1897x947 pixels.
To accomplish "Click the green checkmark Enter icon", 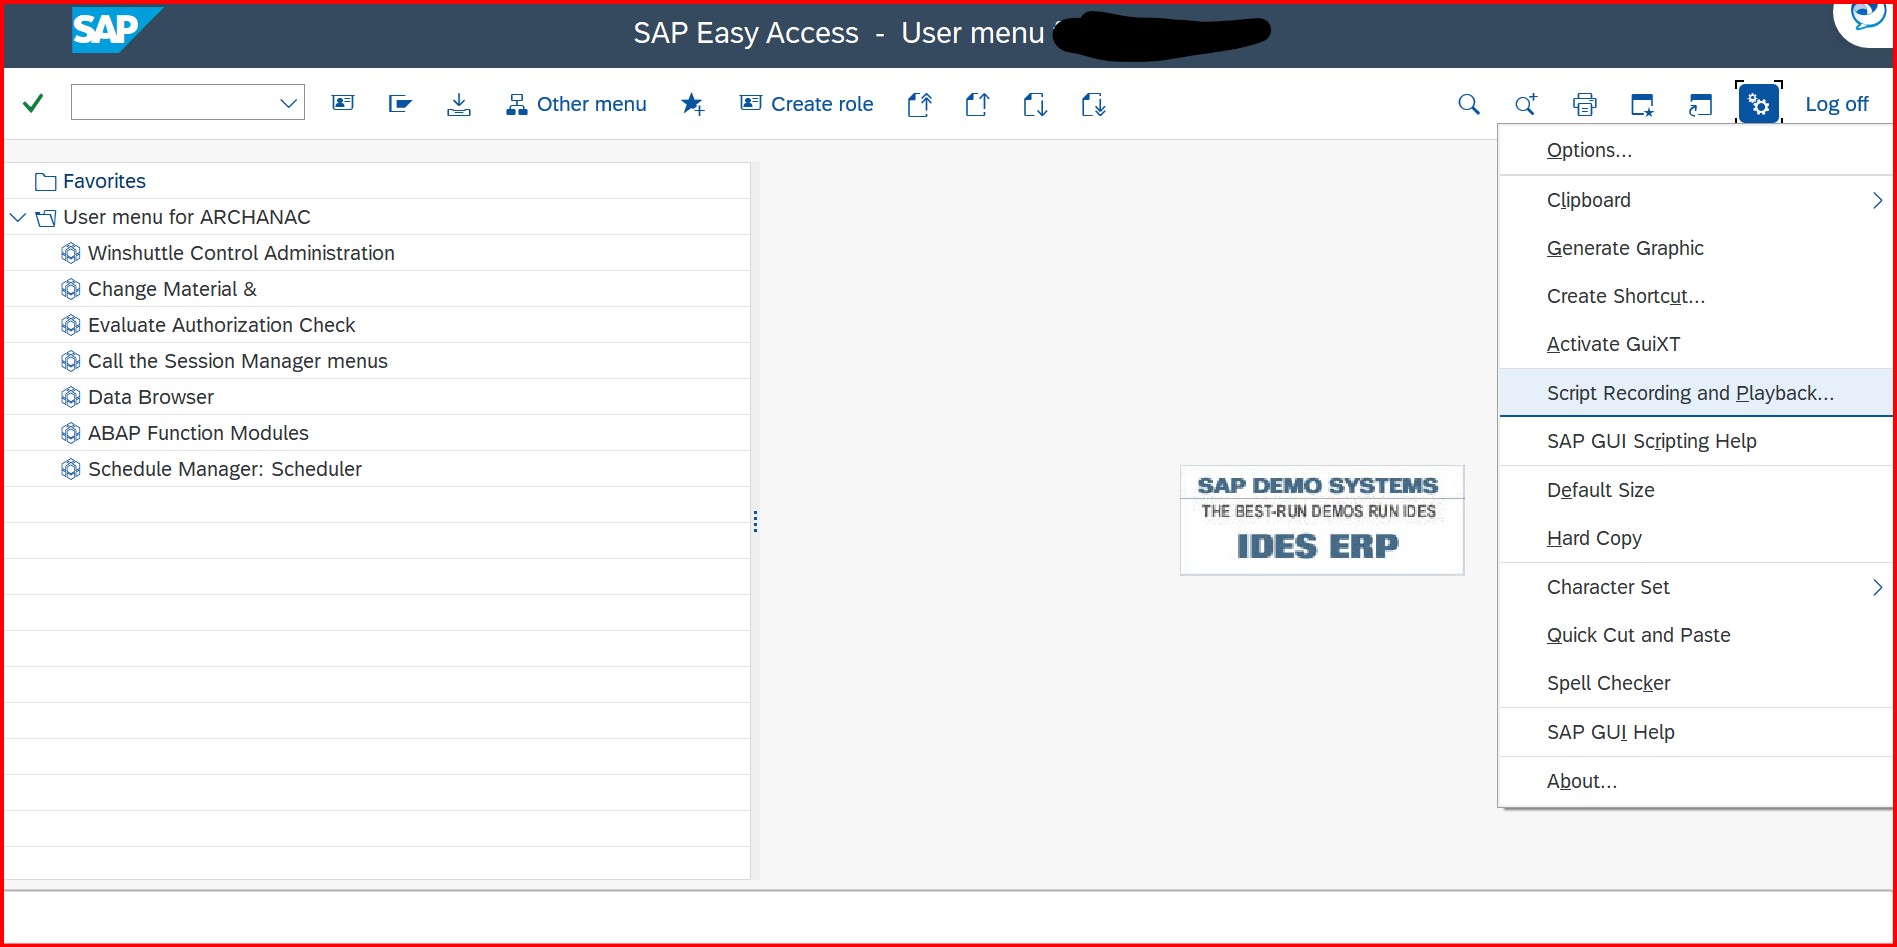I will 33,103.
